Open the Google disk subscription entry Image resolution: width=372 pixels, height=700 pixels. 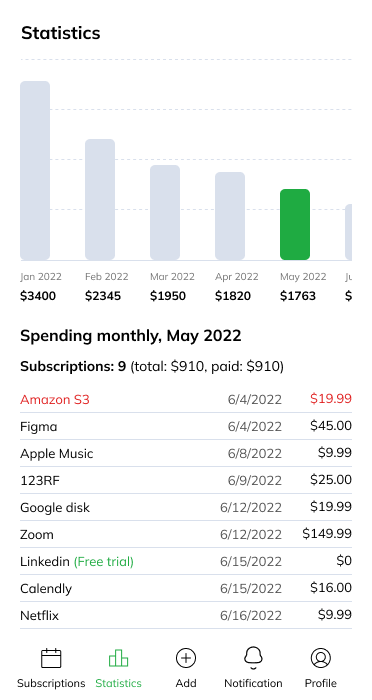(186, 507)
